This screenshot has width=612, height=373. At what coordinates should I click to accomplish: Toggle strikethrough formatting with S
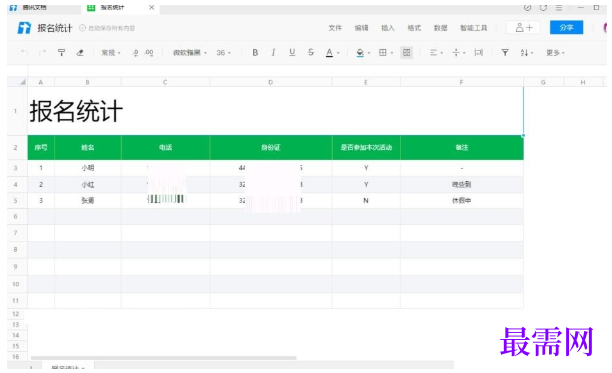311,53
